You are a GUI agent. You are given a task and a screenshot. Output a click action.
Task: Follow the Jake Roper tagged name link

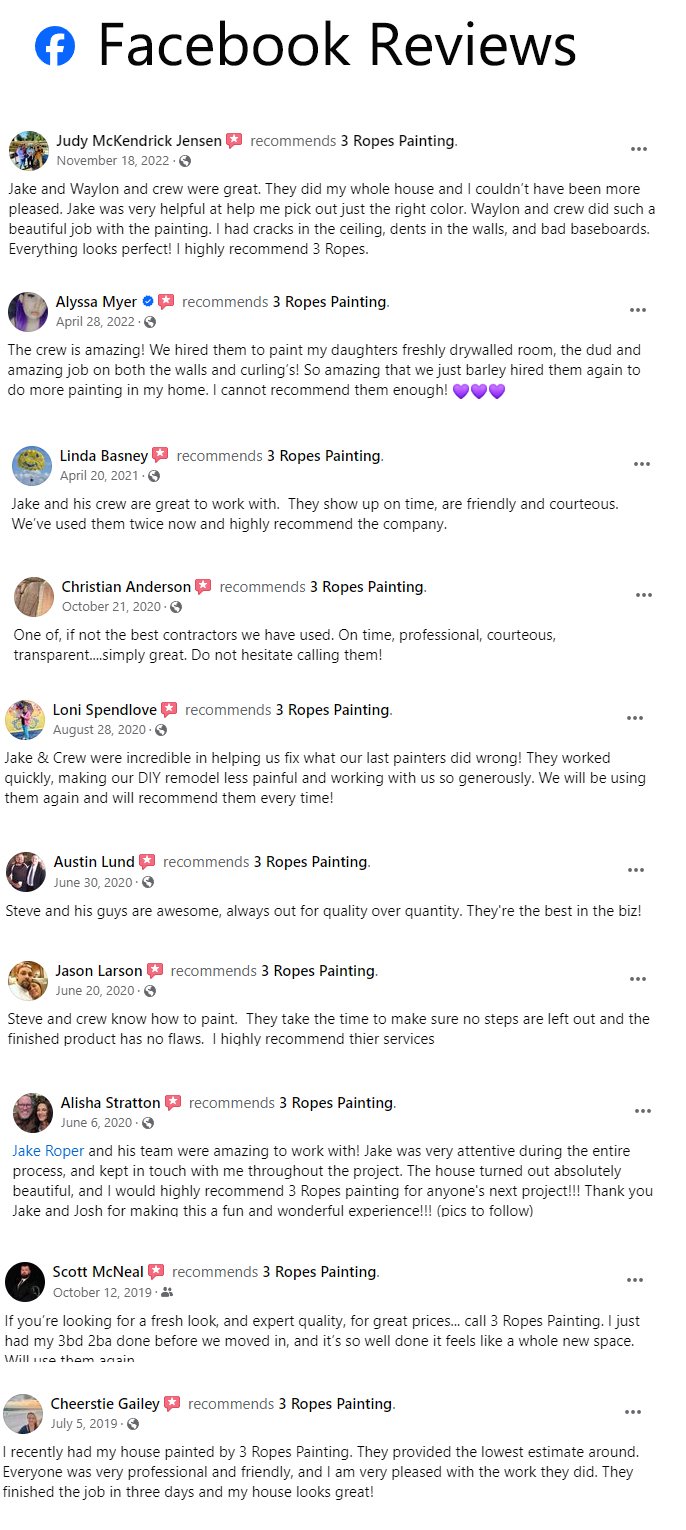(49, 1151)
